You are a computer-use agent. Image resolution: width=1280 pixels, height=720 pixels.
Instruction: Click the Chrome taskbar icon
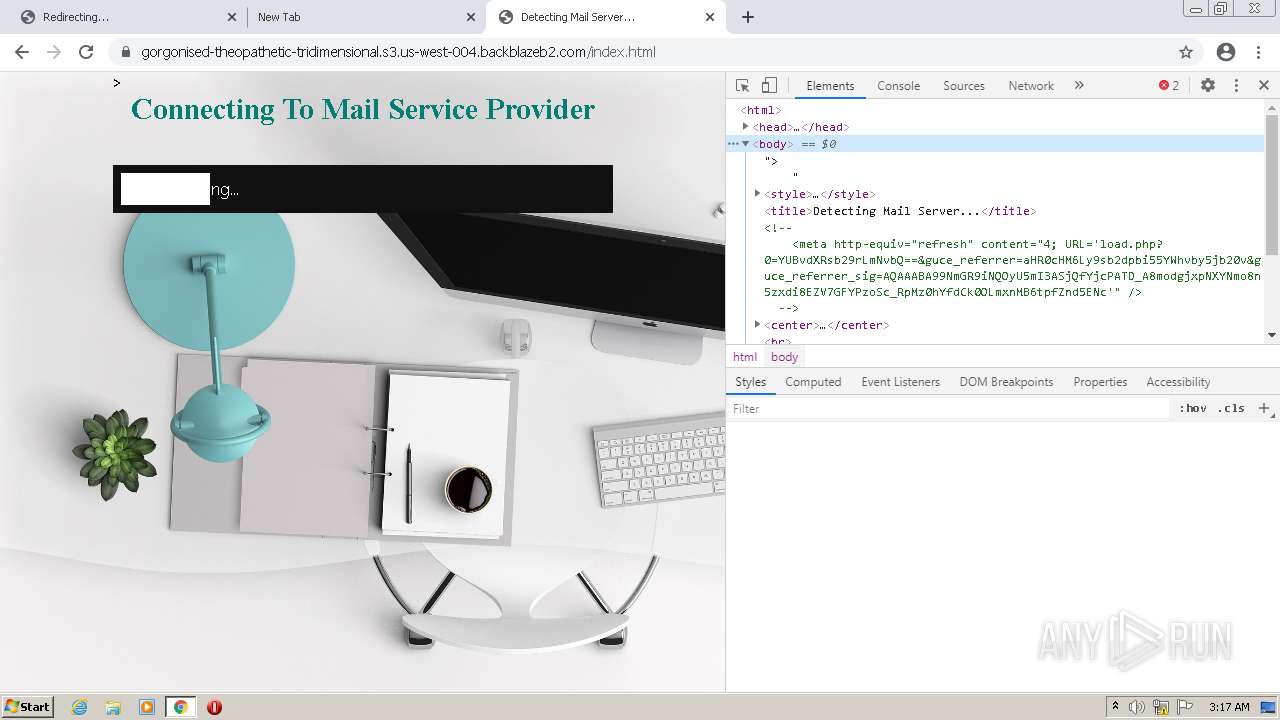[x=180, y=707]
